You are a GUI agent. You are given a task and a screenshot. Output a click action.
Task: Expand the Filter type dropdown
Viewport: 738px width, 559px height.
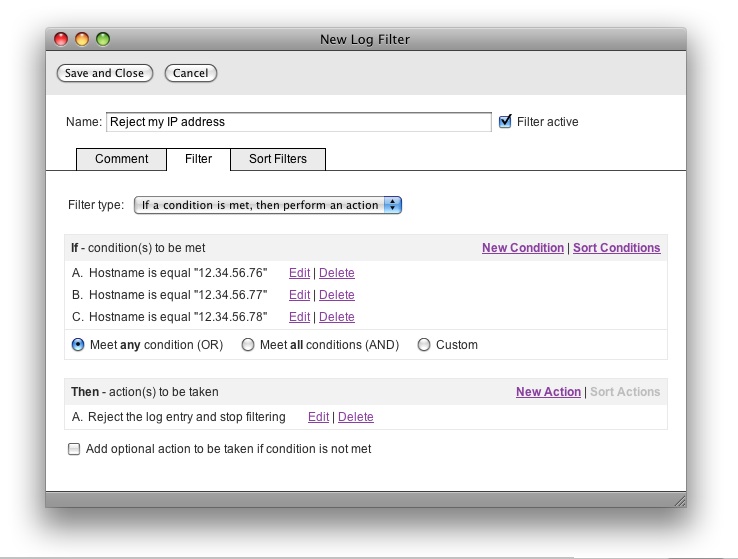click(x=267, y=205)
